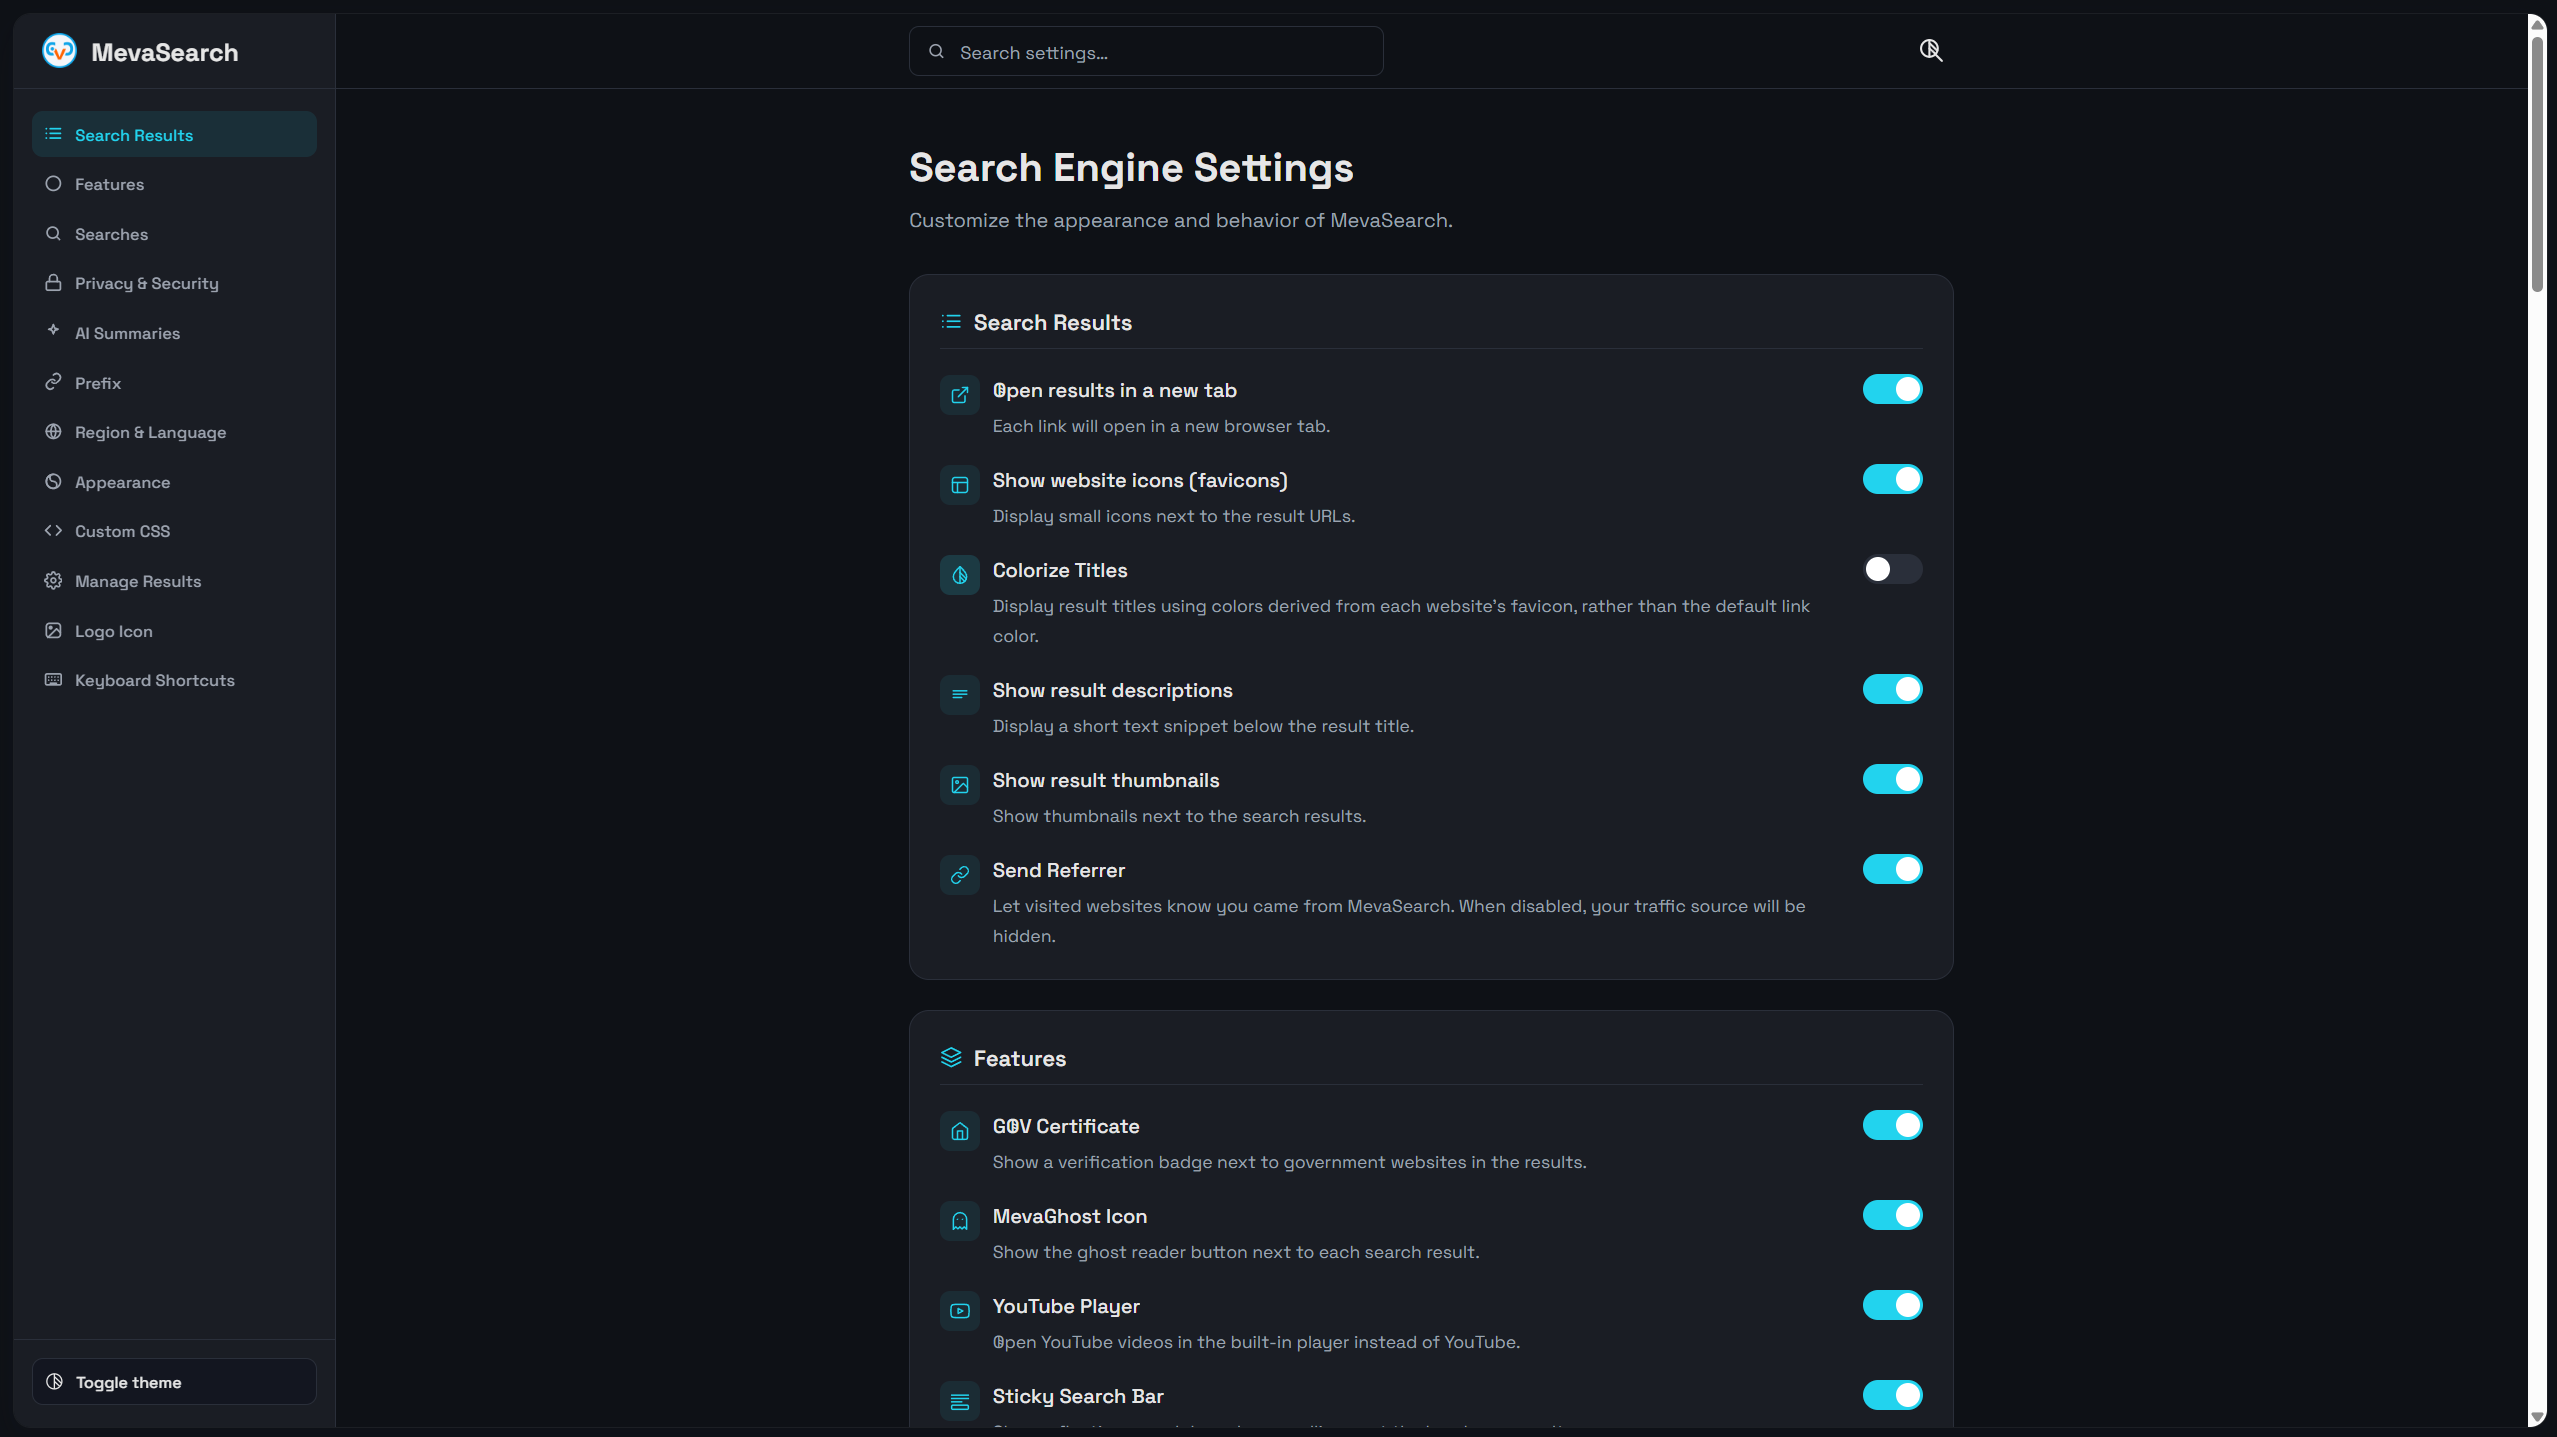Click the Region & Language globe icon
The image size is (2557, 1437).
pos(53,431)
